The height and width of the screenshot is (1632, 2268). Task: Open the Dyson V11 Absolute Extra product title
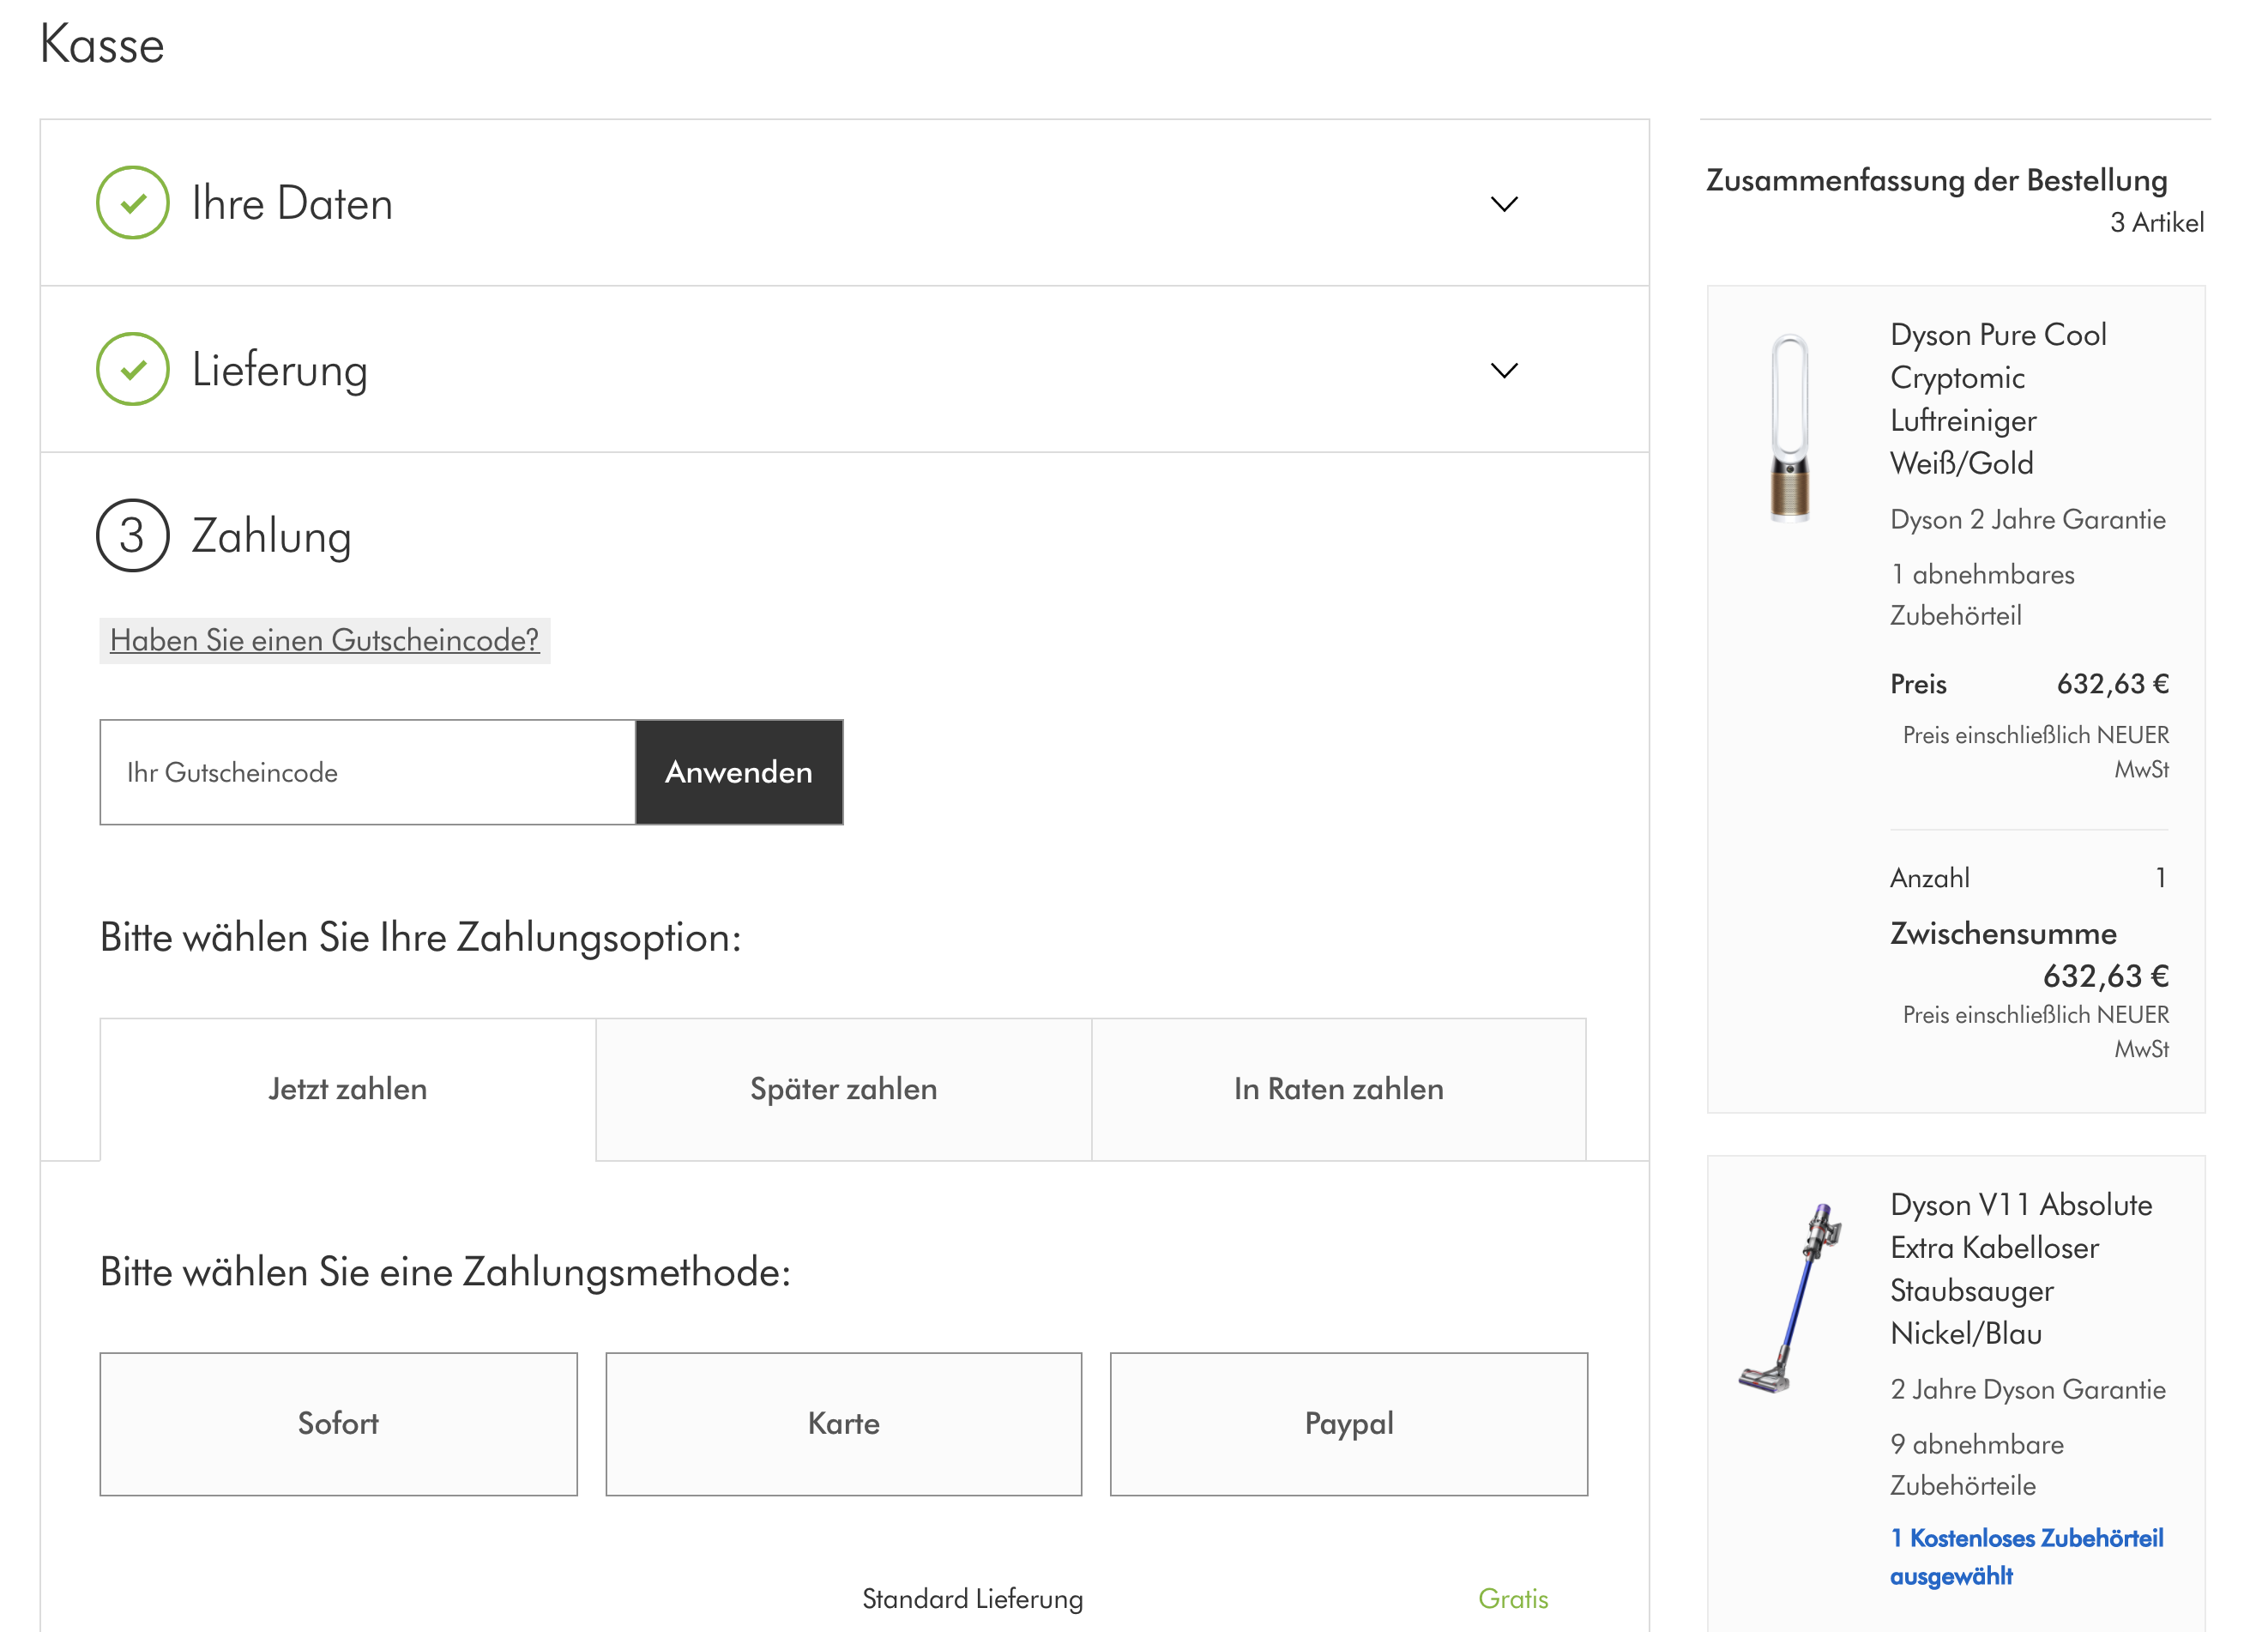coord(2021,1270)
